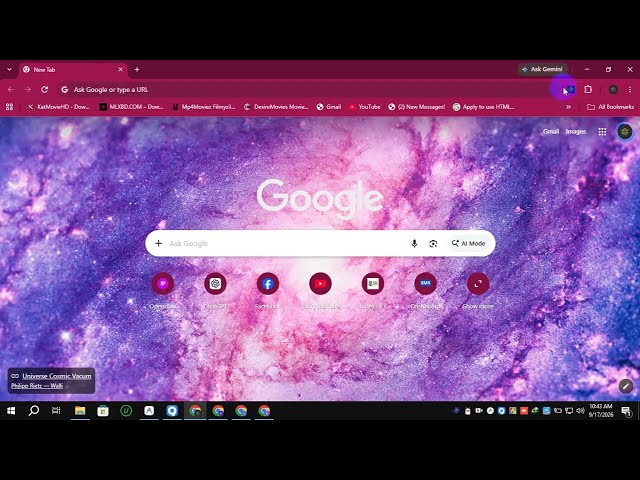Adjust volume from speaker tray icon
This screenshot has width=640, height=480.
click(580, 411)
